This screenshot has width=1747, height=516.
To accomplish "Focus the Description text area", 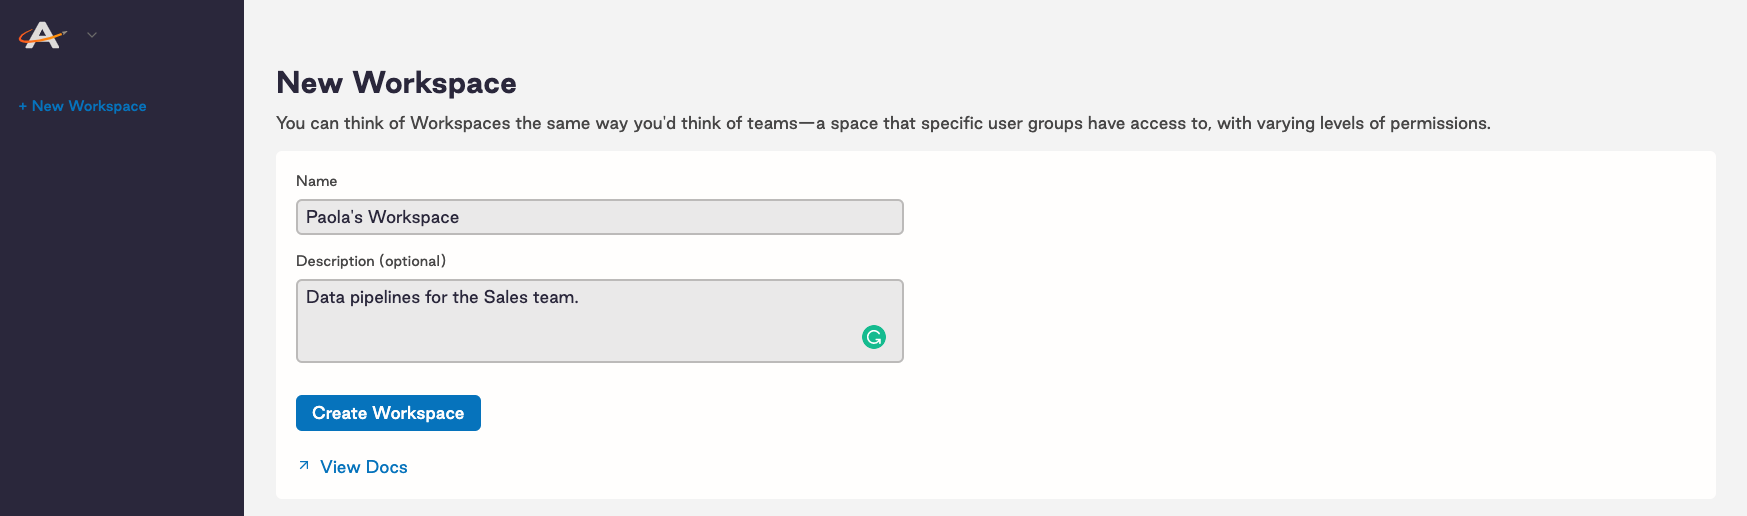I will (x=600, y=321).
